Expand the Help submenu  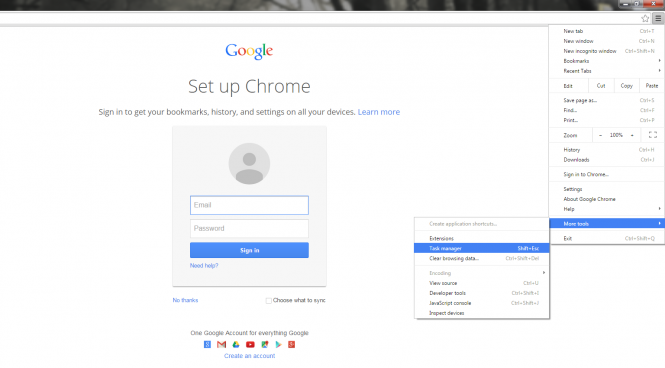[x=607, y=209]
